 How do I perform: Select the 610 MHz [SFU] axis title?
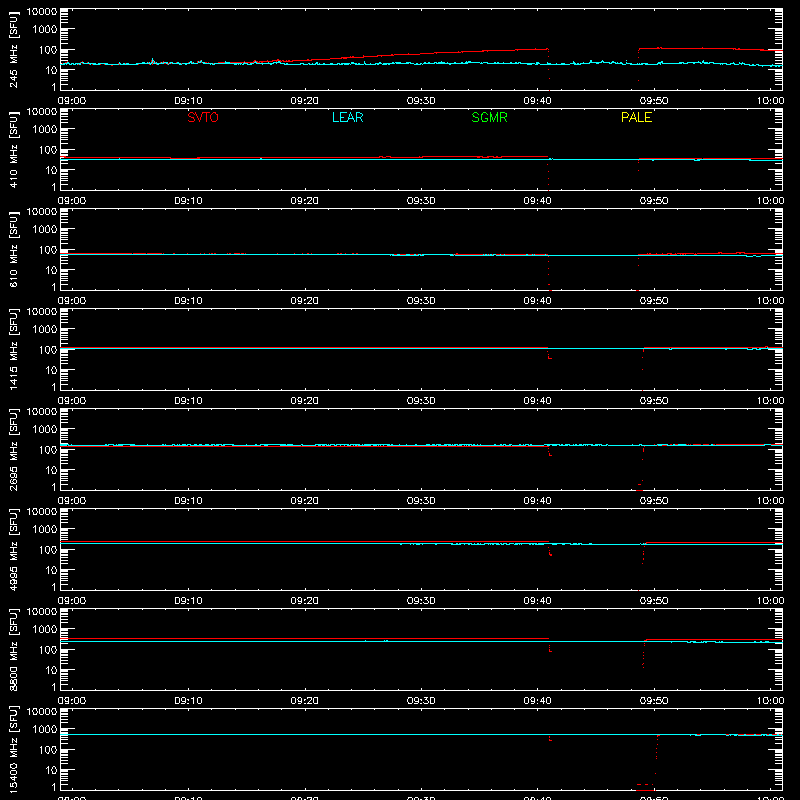tap(13, 249)
